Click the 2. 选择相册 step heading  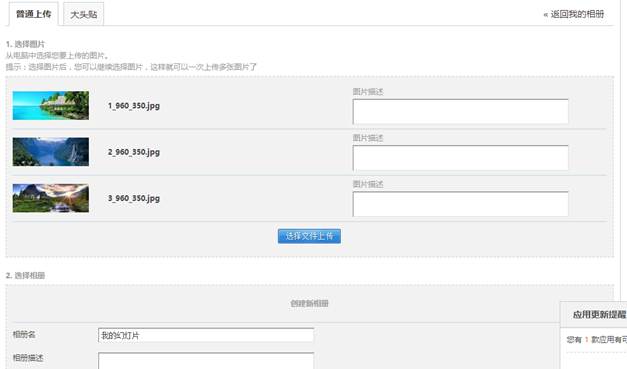pos(25,275)
